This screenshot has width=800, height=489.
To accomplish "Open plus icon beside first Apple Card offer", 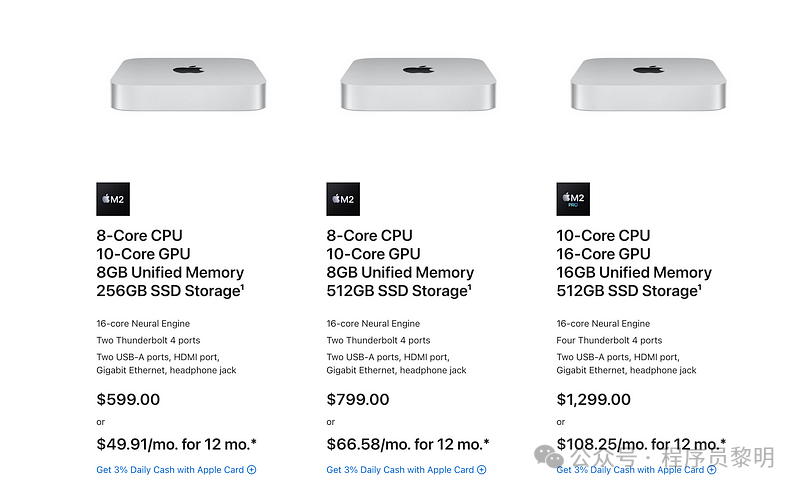I will point(252,470).
